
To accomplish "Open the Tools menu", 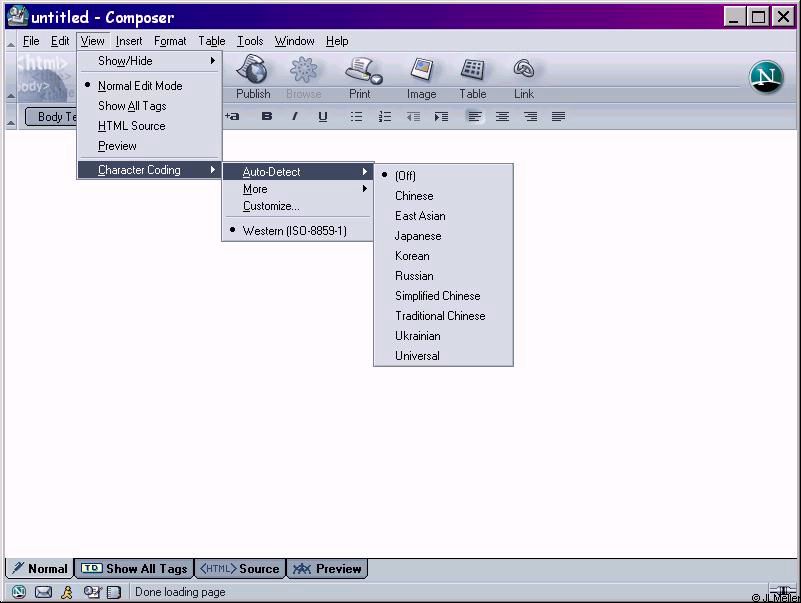I will click(250, 41).
